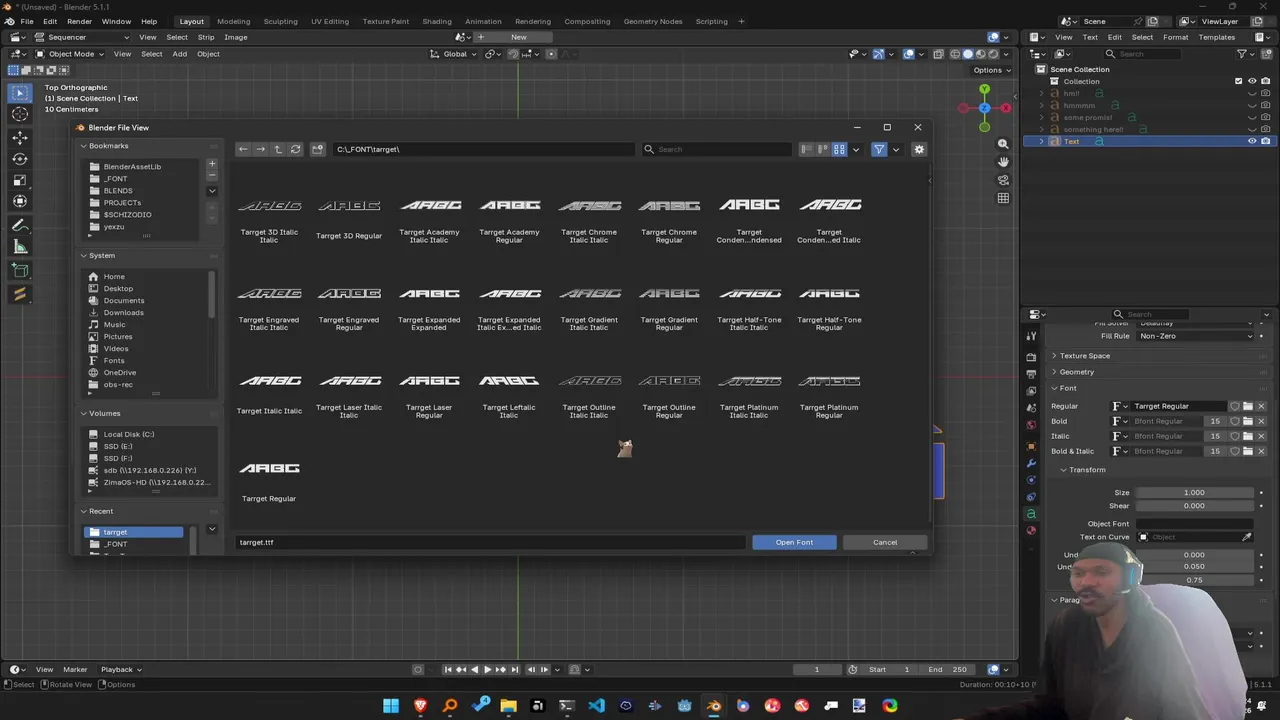Open File Explorer from taskbar
Viewport: 1280px width, 720px height.
[508, 706]
